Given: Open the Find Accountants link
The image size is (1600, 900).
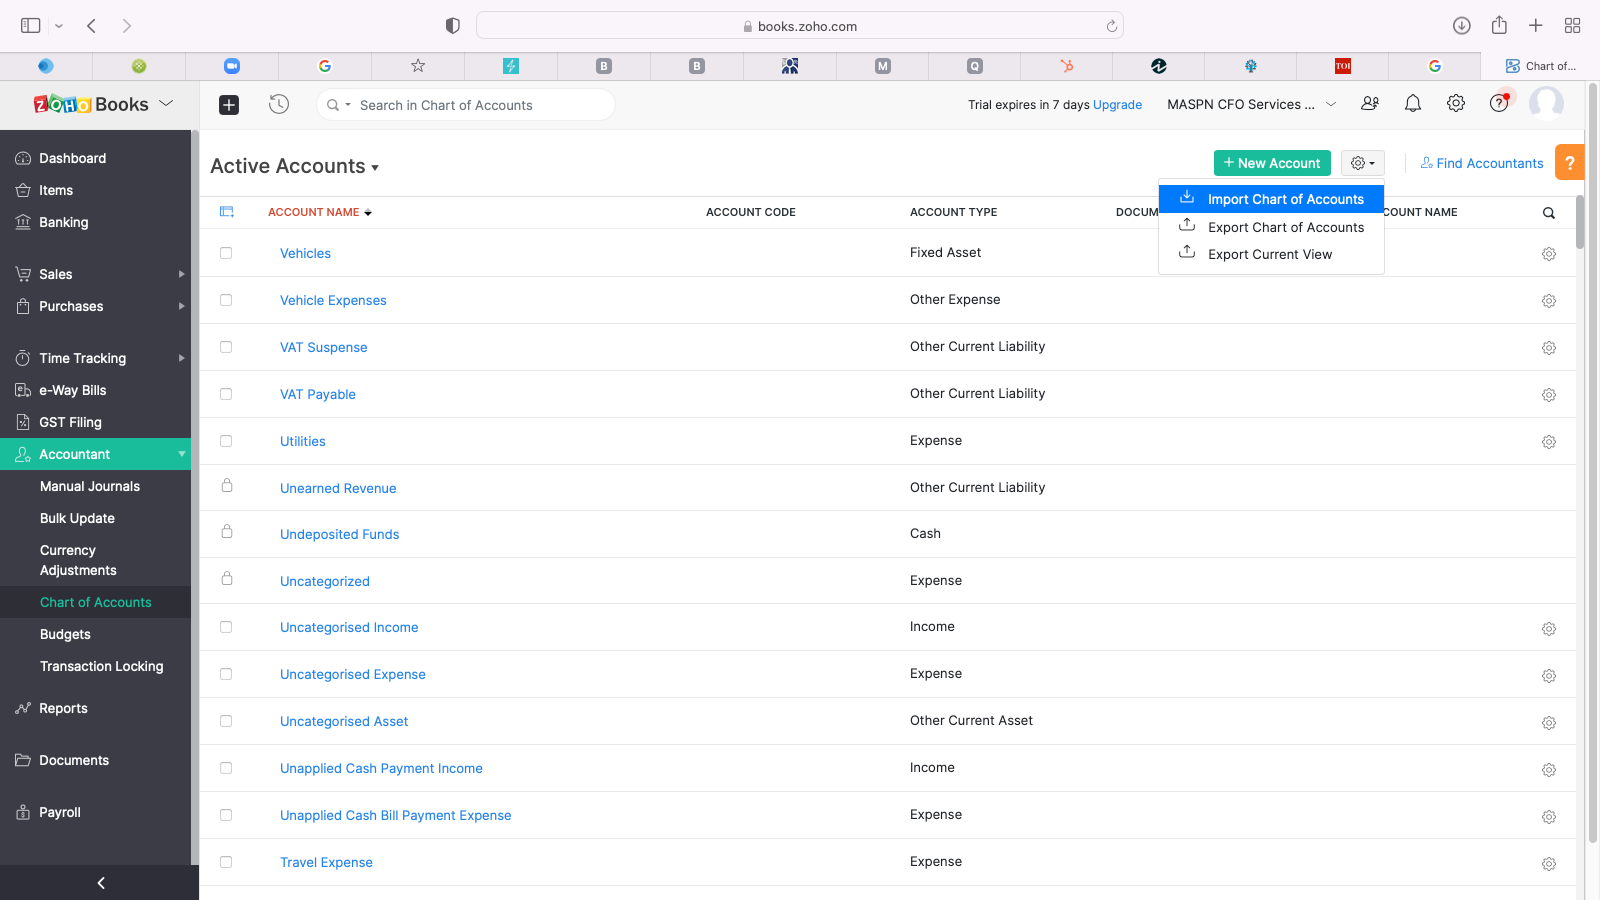Looking at the screenshot, I should point(1482,163).
